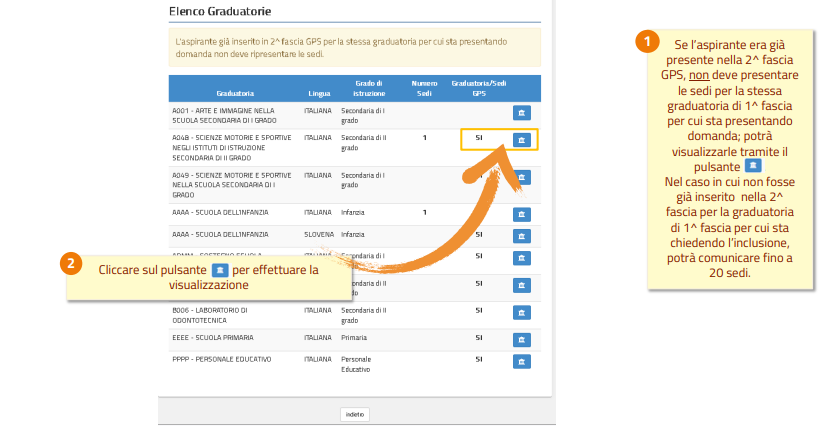Click the Numero Sedi column header

point(424,88)
